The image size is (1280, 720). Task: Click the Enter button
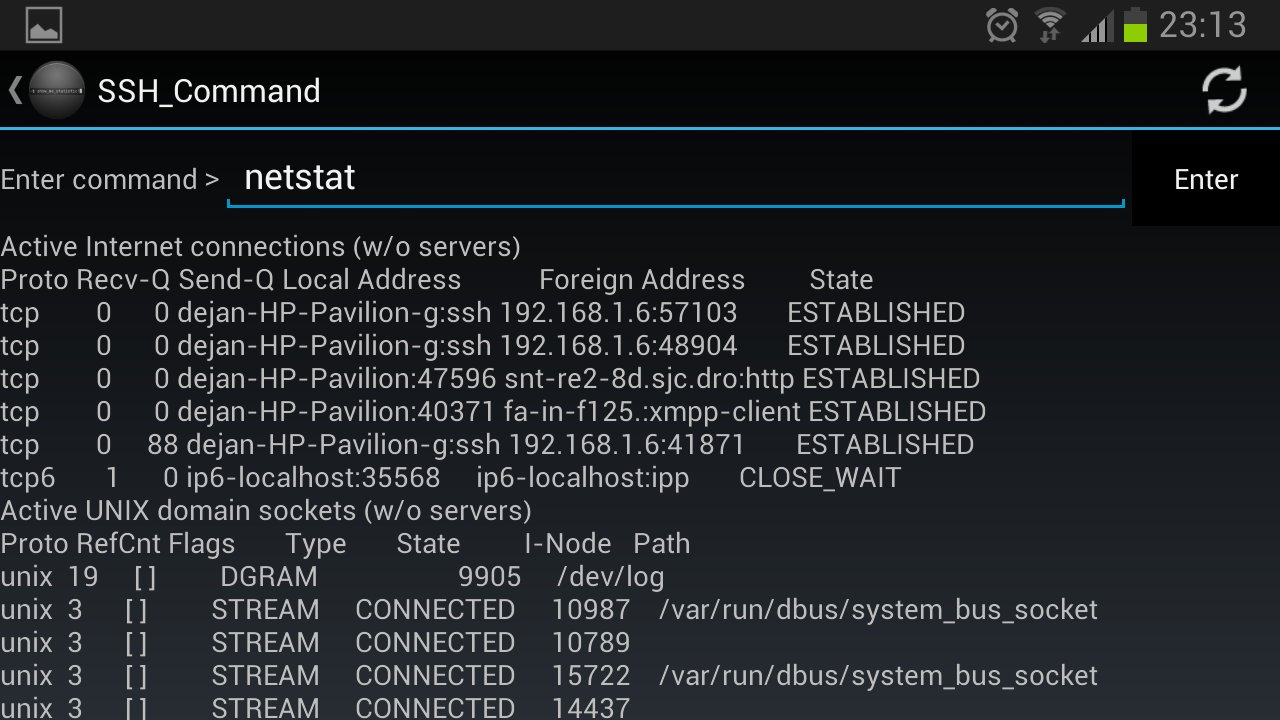coord(1206,180)
